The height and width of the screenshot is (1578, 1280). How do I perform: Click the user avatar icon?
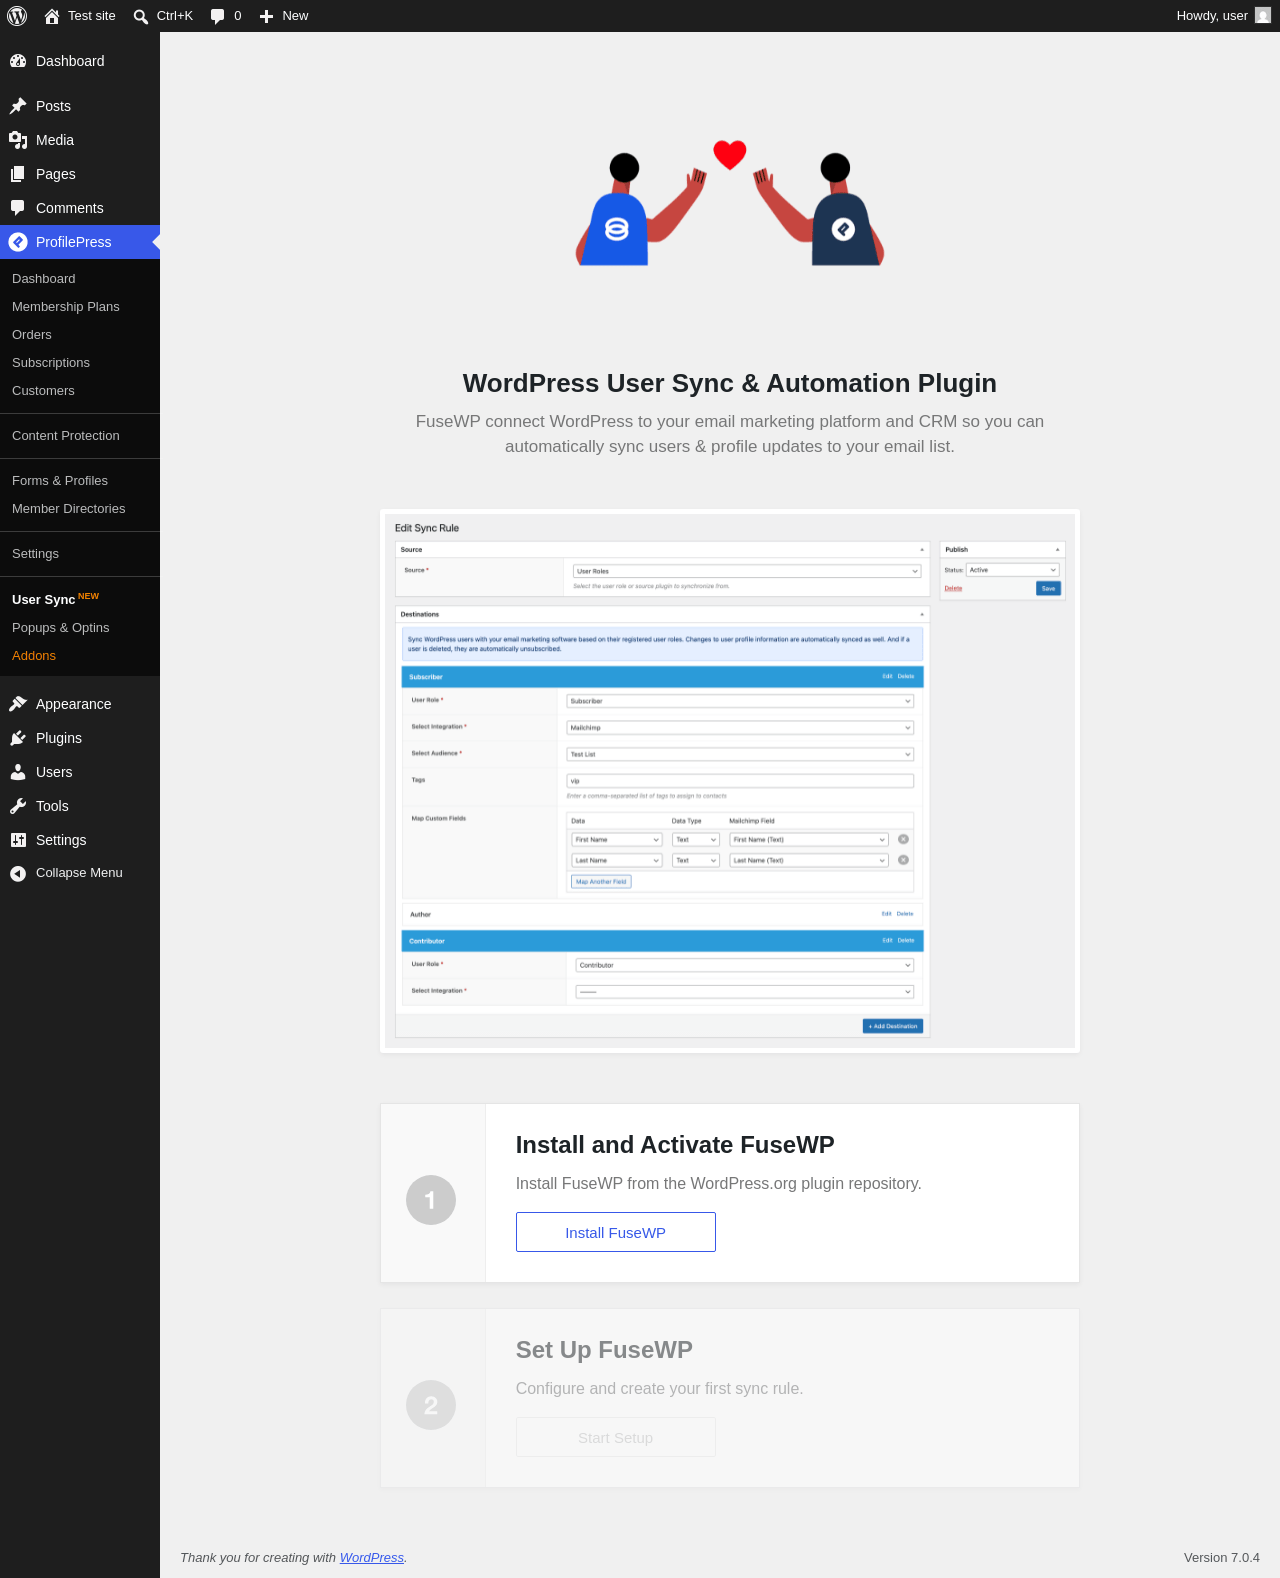tap(1263, 16)
